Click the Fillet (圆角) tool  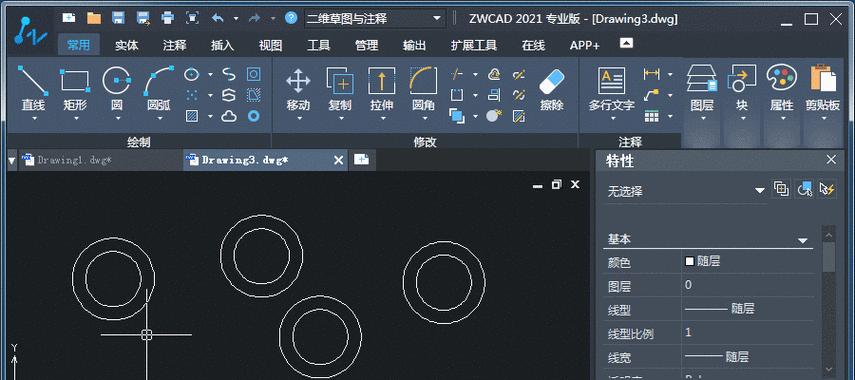pyautogui.click(x=423, y=87)
